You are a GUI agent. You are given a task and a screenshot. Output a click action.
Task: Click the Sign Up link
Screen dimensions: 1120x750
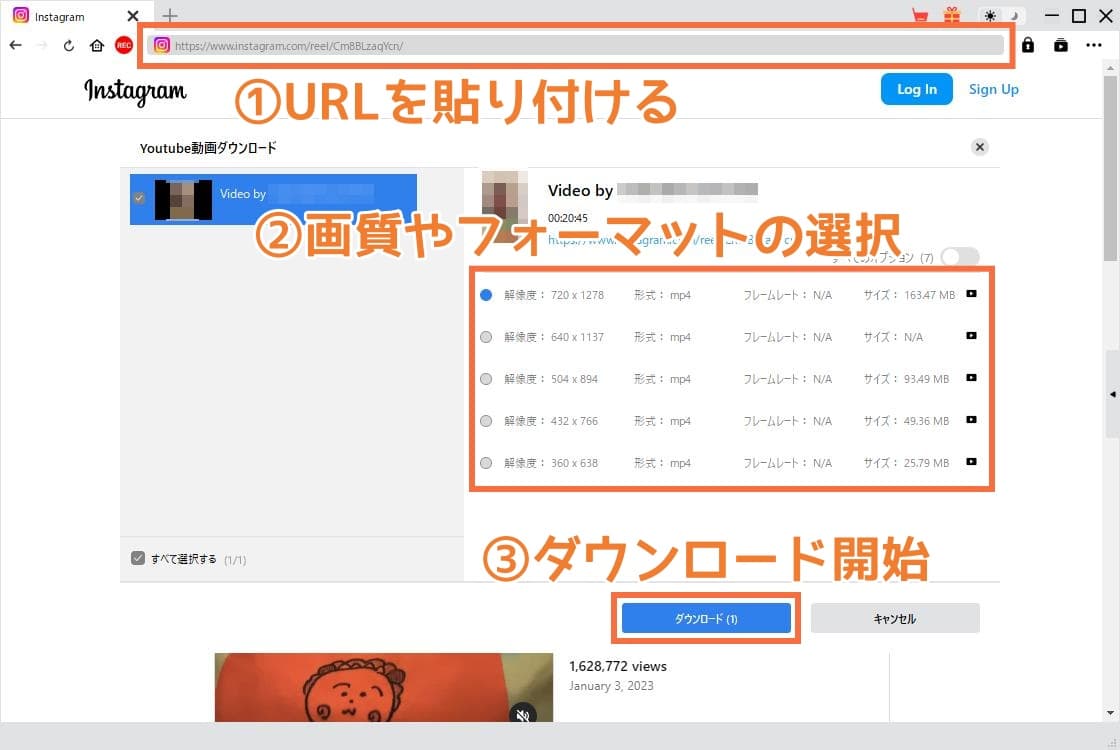coord(994,89)
